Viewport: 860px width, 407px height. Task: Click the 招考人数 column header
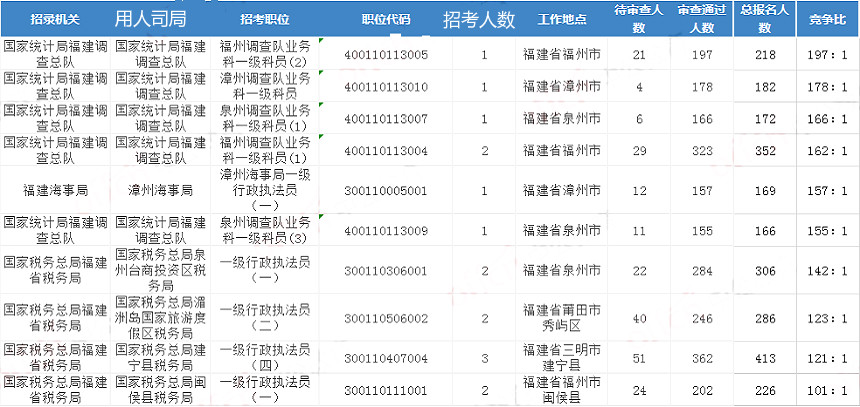coord(479,20)
